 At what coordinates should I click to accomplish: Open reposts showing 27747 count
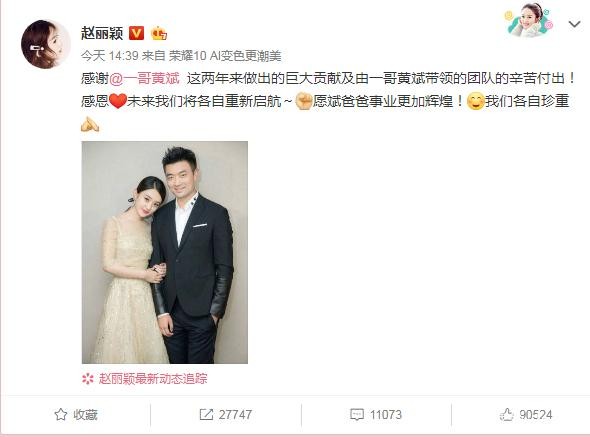coord(226,415)
